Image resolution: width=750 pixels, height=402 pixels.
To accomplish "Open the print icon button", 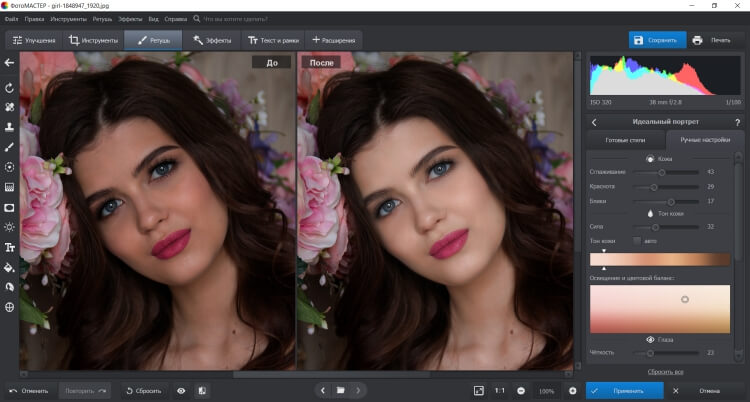I will [697, 40].
